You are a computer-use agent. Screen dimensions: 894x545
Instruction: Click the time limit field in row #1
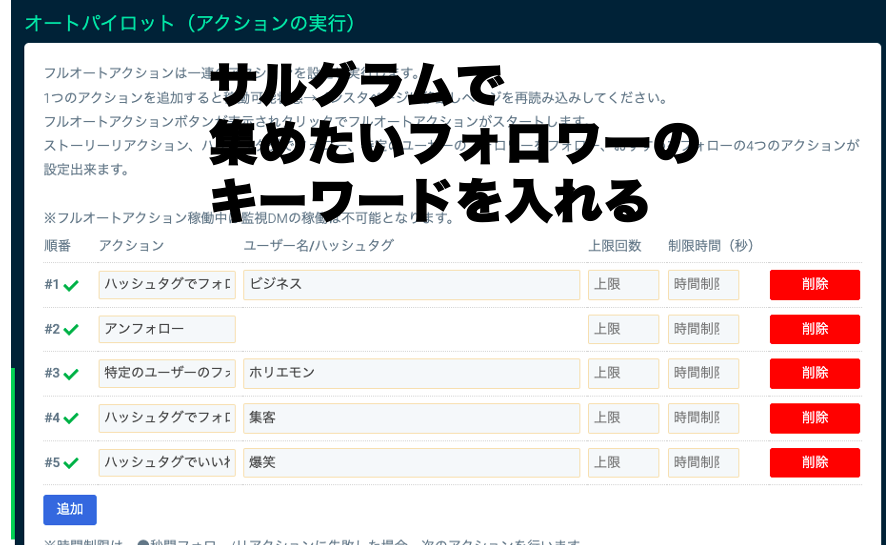click(704, 284)
